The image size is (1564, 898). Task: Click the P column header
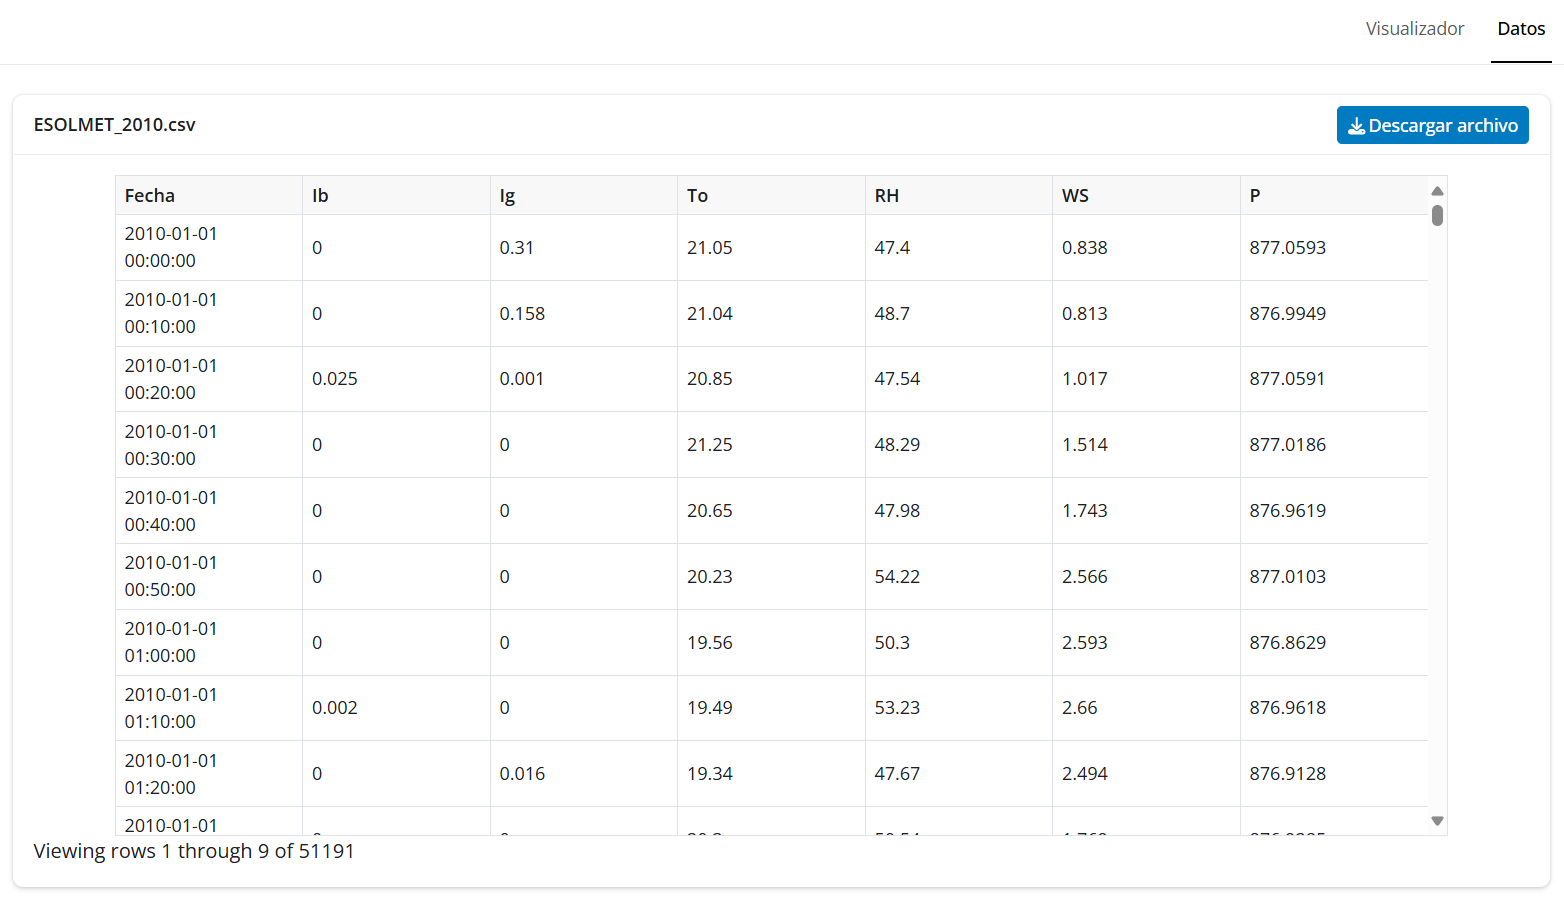click(1255, 196)
